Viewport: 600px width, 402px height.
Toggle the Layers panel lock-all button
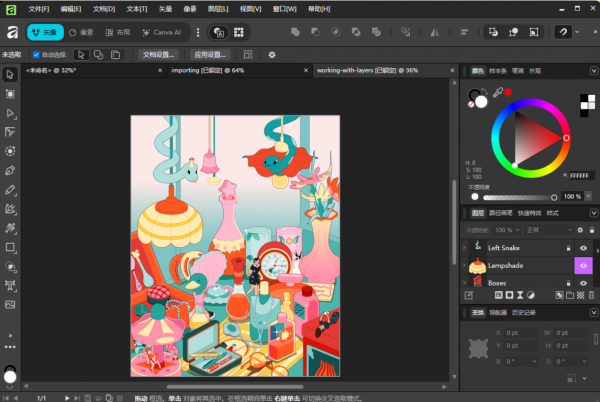click(x=592, y=230)
